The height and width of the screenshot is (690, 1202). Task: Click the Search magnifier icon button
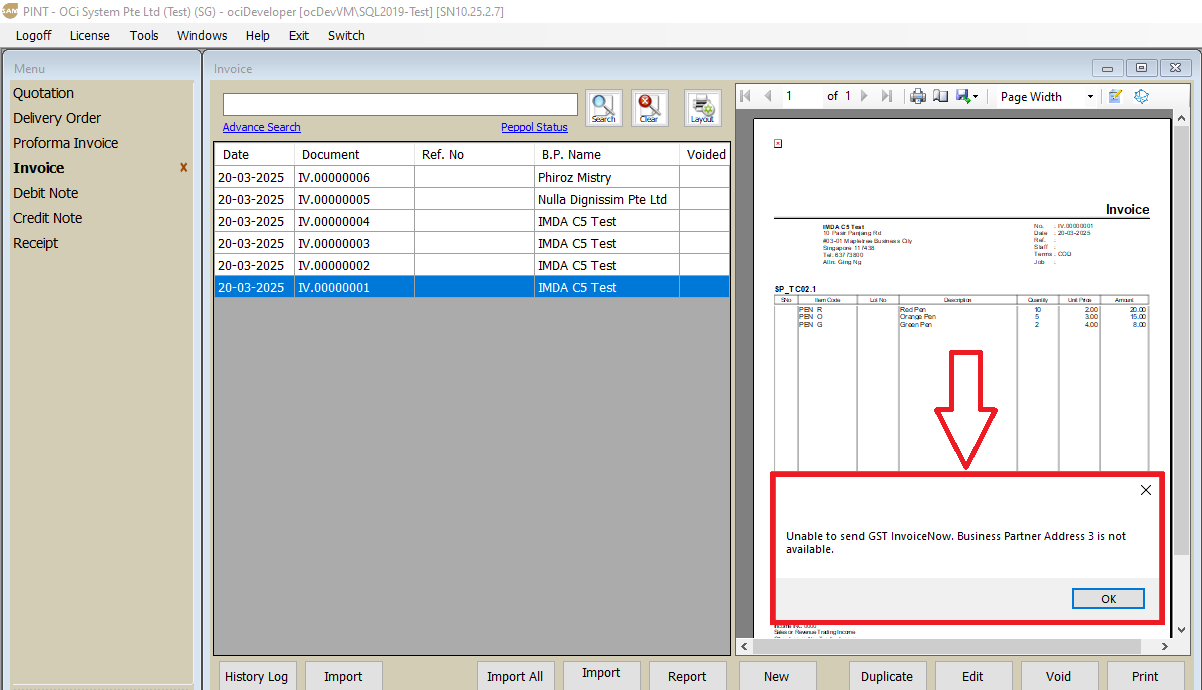[x=603, y=108]
